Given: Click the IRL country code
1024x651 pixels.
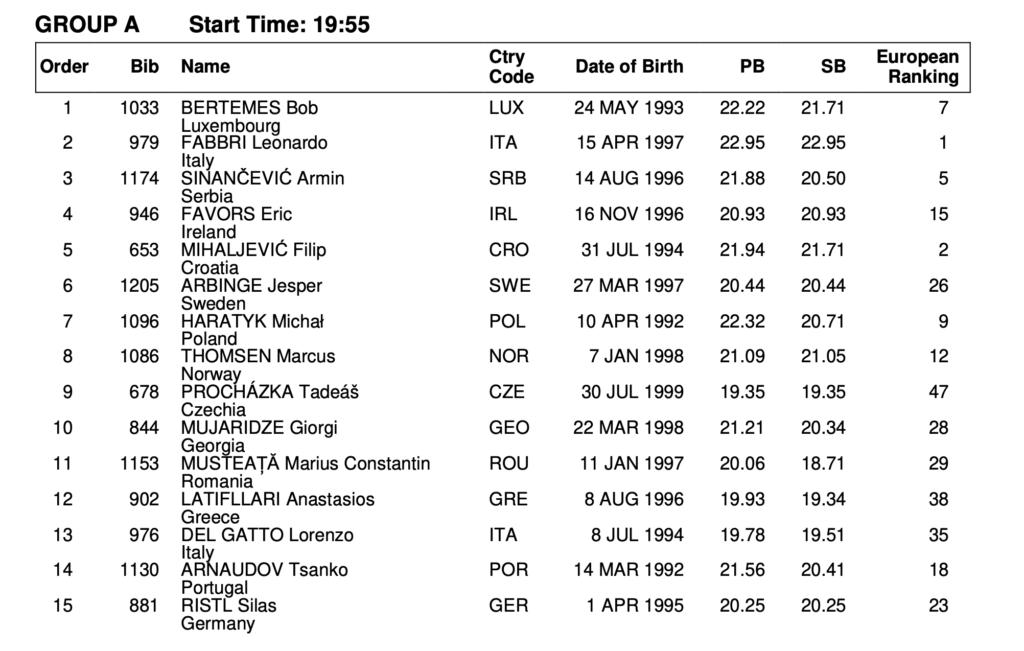Looking at the screenshot, I should tap(504, 214).
